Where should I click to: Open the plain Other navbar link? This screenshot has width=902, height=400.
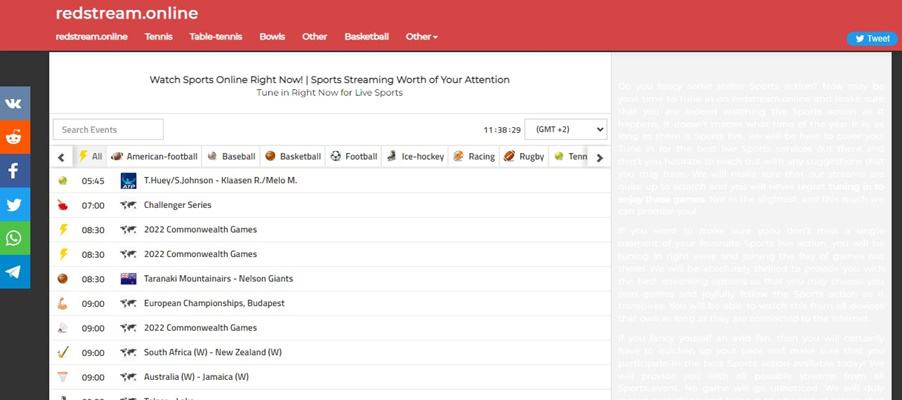tap(315, 36)
